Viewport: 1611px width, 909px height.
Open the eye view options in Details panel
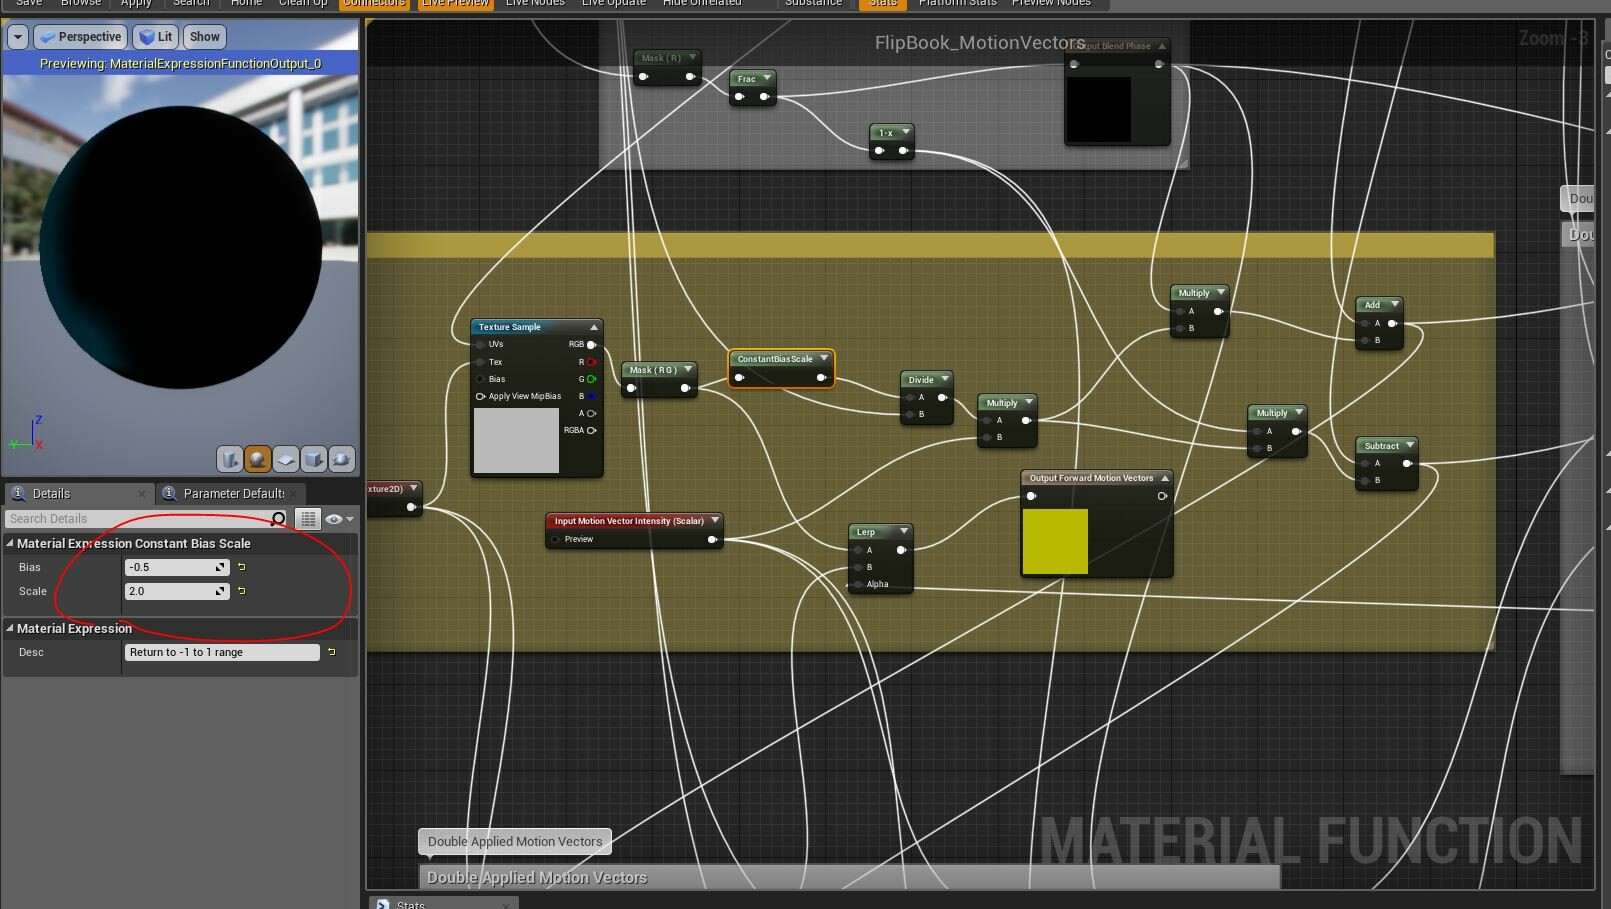pyautogui.click(x=332, y=518)
